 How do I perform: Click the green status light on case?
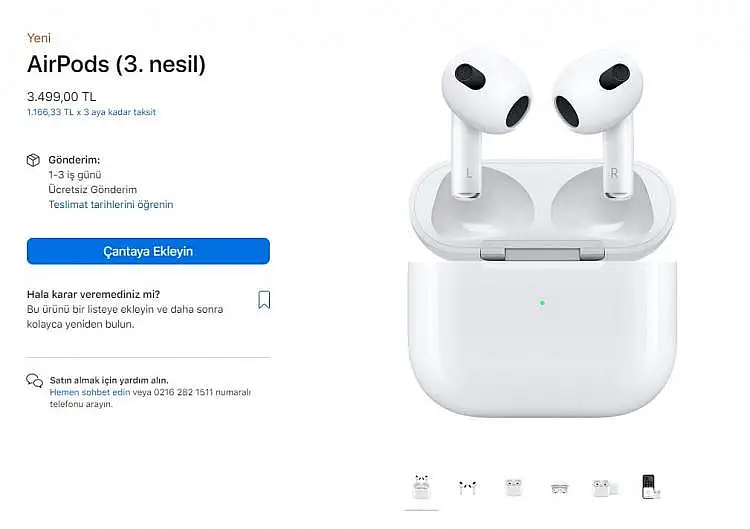click(542, 303)
